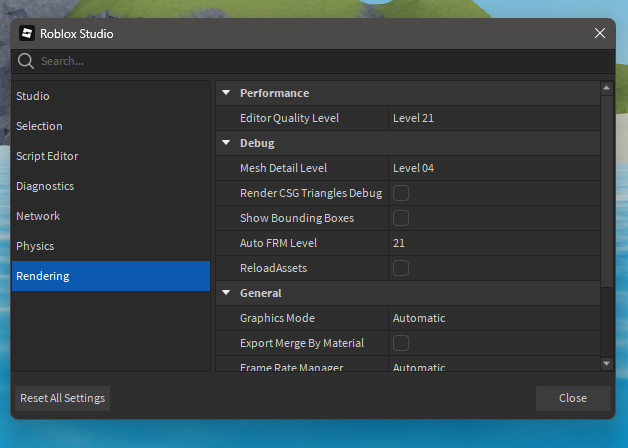Viewport: 628px width, 448px height.
Task: Open Graphics Mode dropdown value
Action: [494, 318]
